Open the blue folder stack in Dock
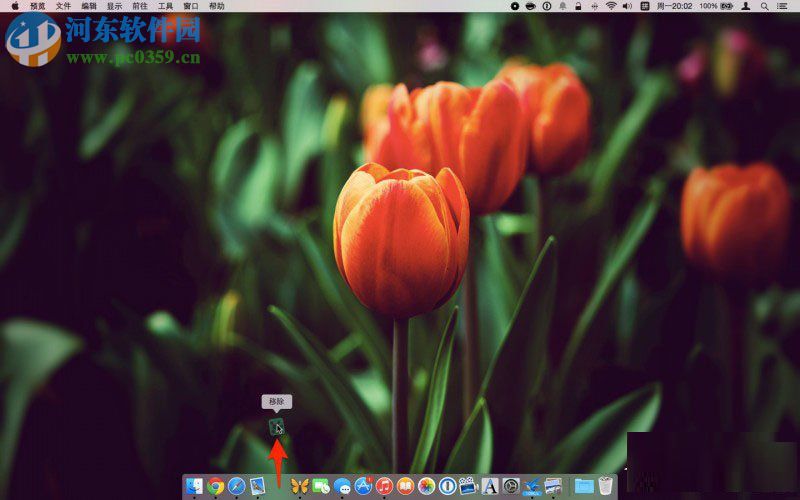The width and height of the screenshot is (800, 500). tap(584, 486)
